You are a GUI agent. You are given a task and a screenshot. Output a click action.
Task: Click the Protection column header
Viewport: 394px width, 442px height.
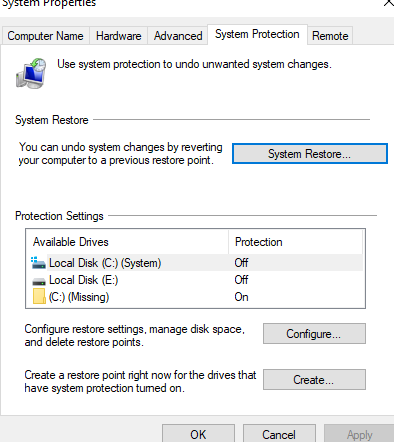pyautogui.click(x=296, y=242)
